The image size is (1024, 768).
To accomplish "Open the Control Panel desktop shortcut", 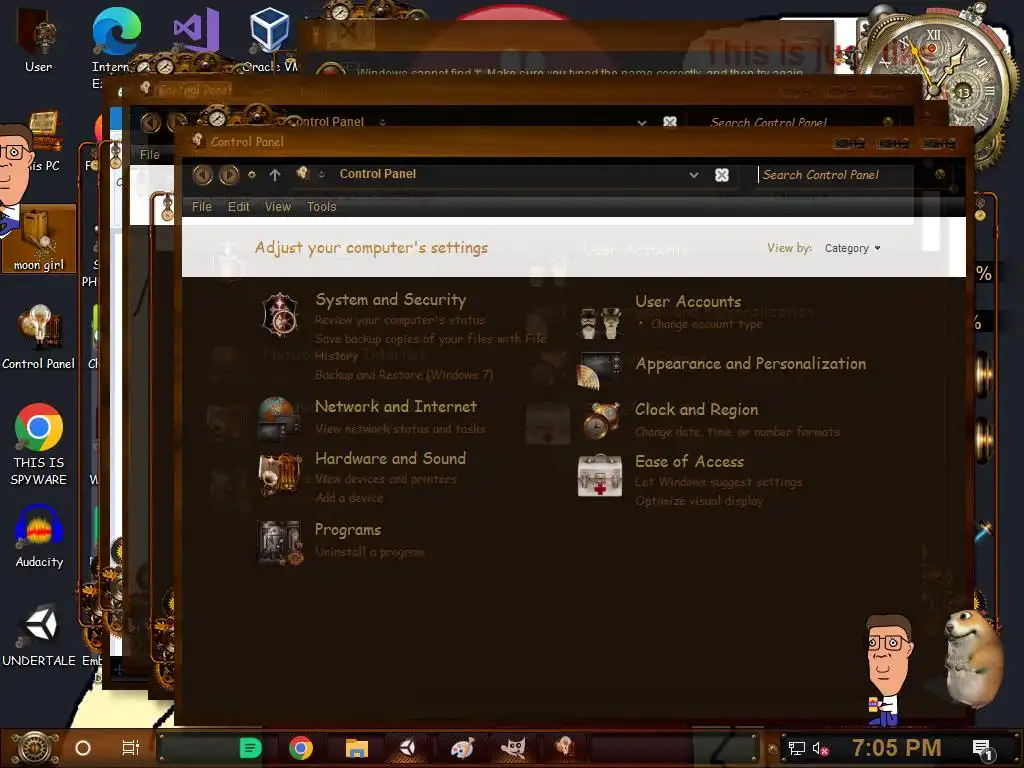I will tap(39, 337).
